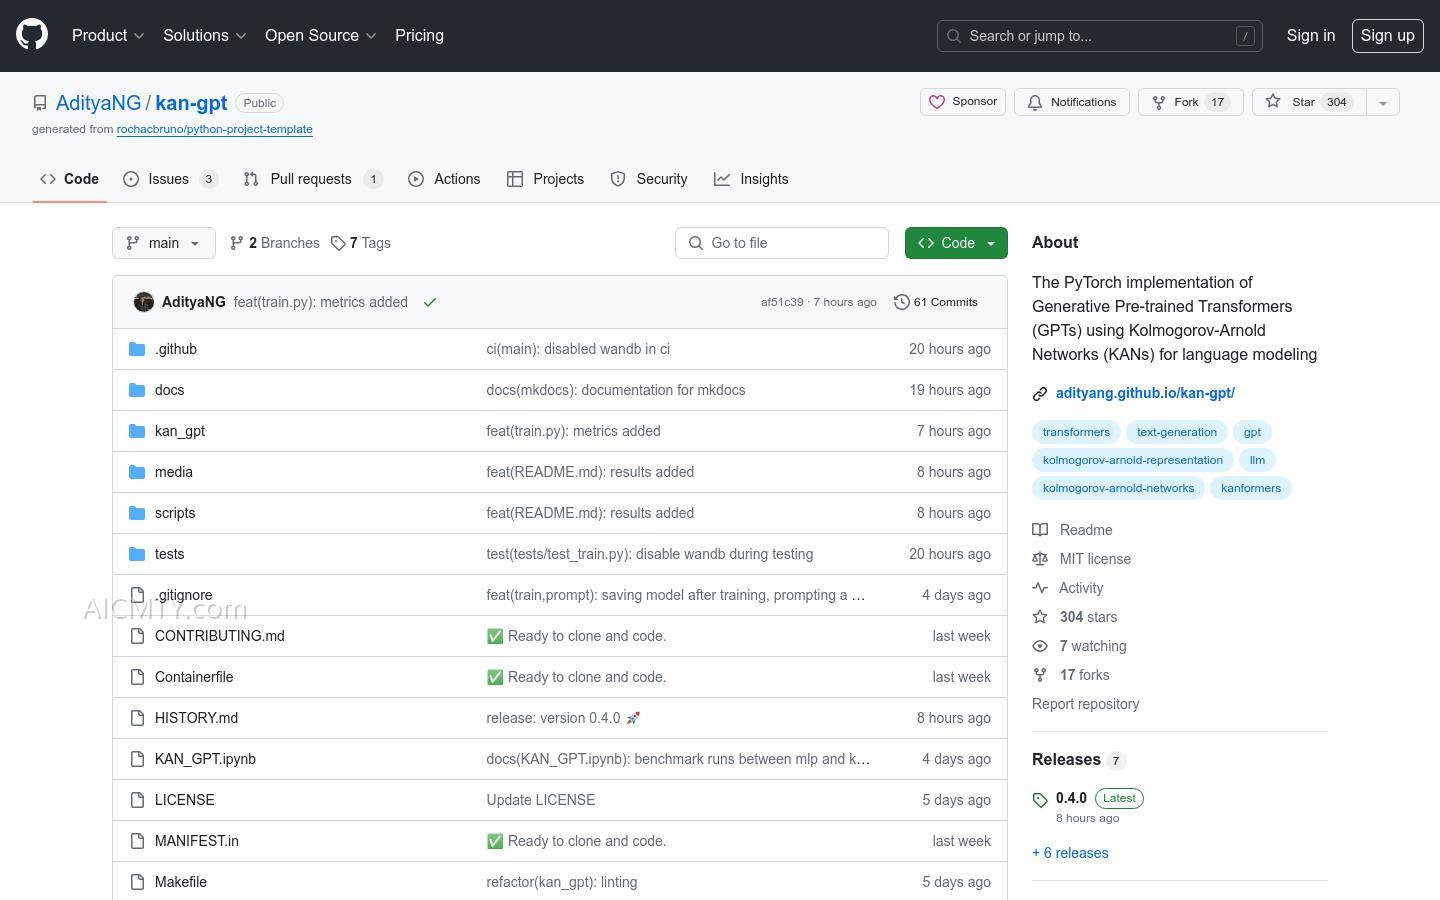Fork the repository using Fork button
Viewport: 1440px width, 900px height.
(1189, 102)
